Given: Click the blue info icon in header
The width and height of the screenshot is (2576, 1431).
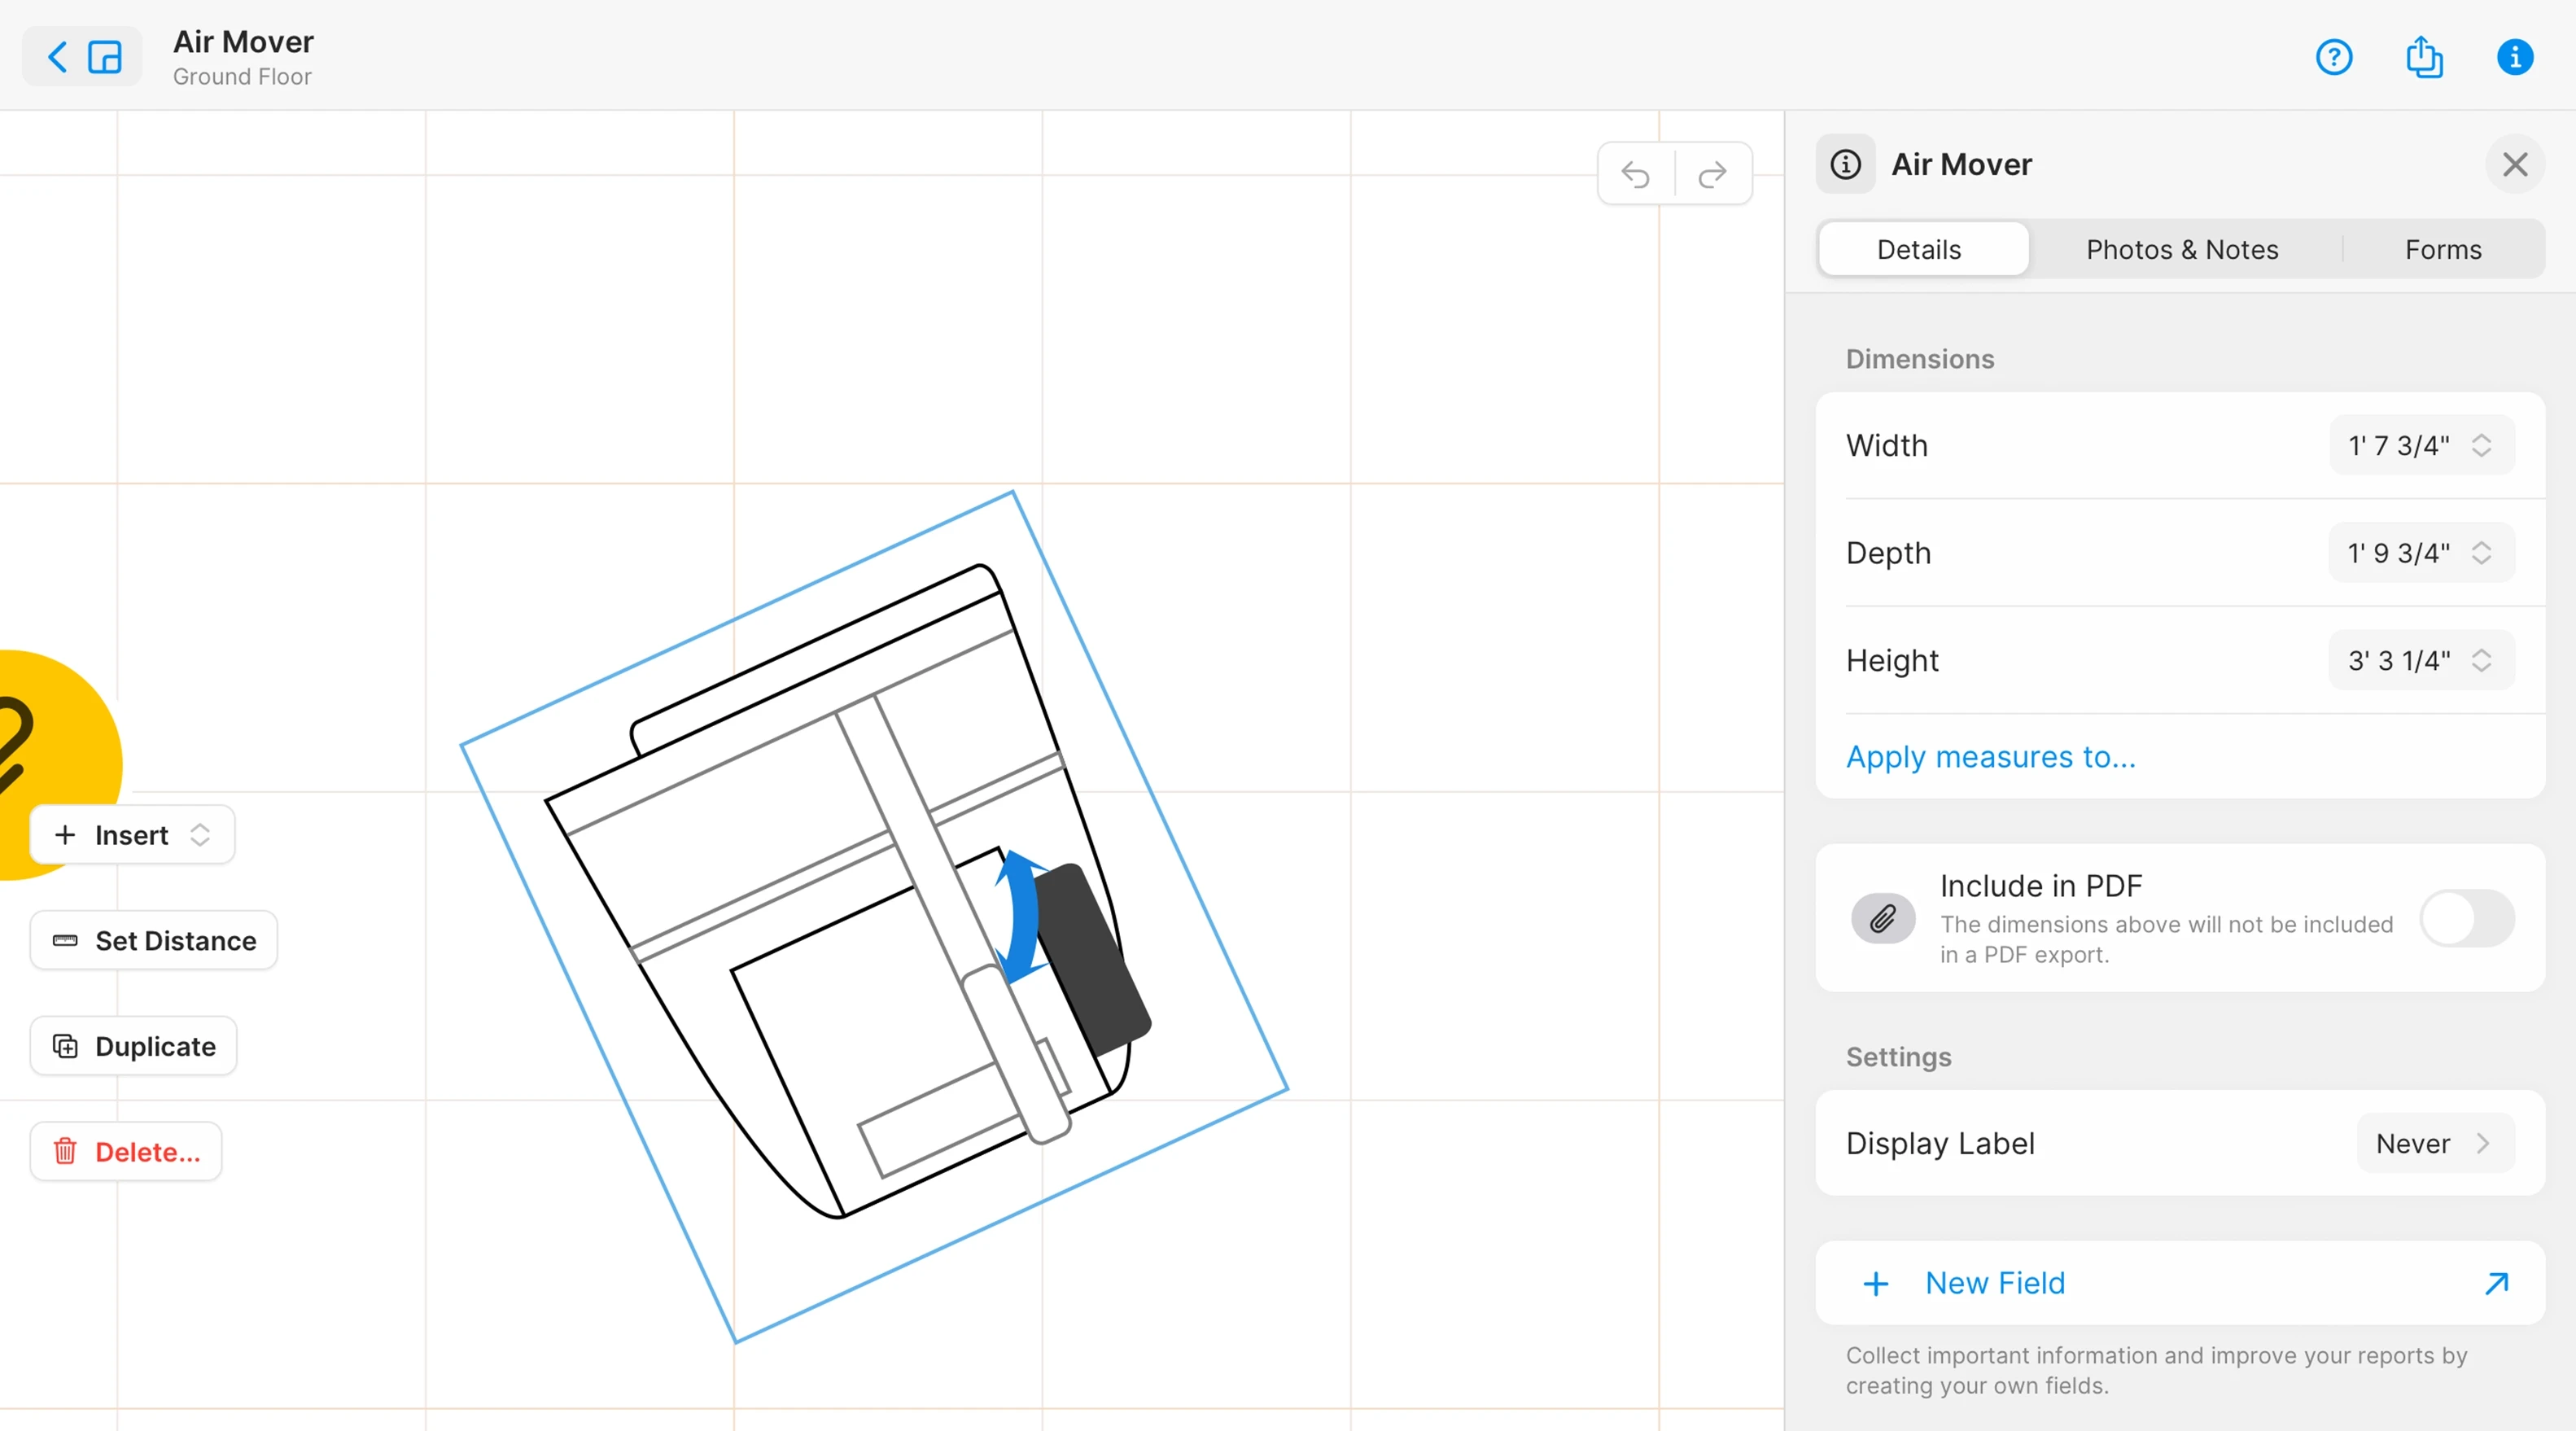Looking at the screenshot, I should click(2514, 57).
